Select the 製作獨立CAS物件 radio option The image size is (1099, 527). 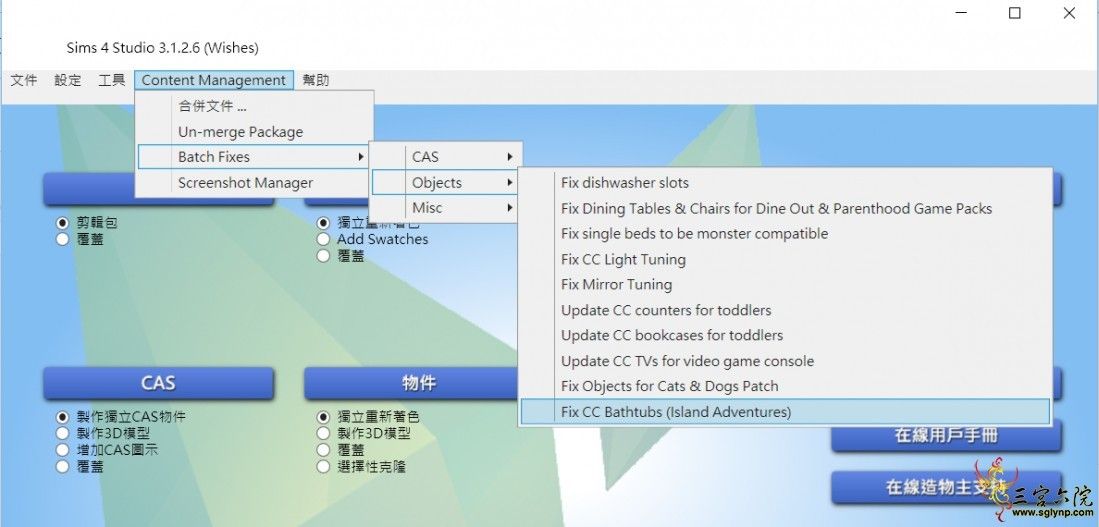coord(63,417)
